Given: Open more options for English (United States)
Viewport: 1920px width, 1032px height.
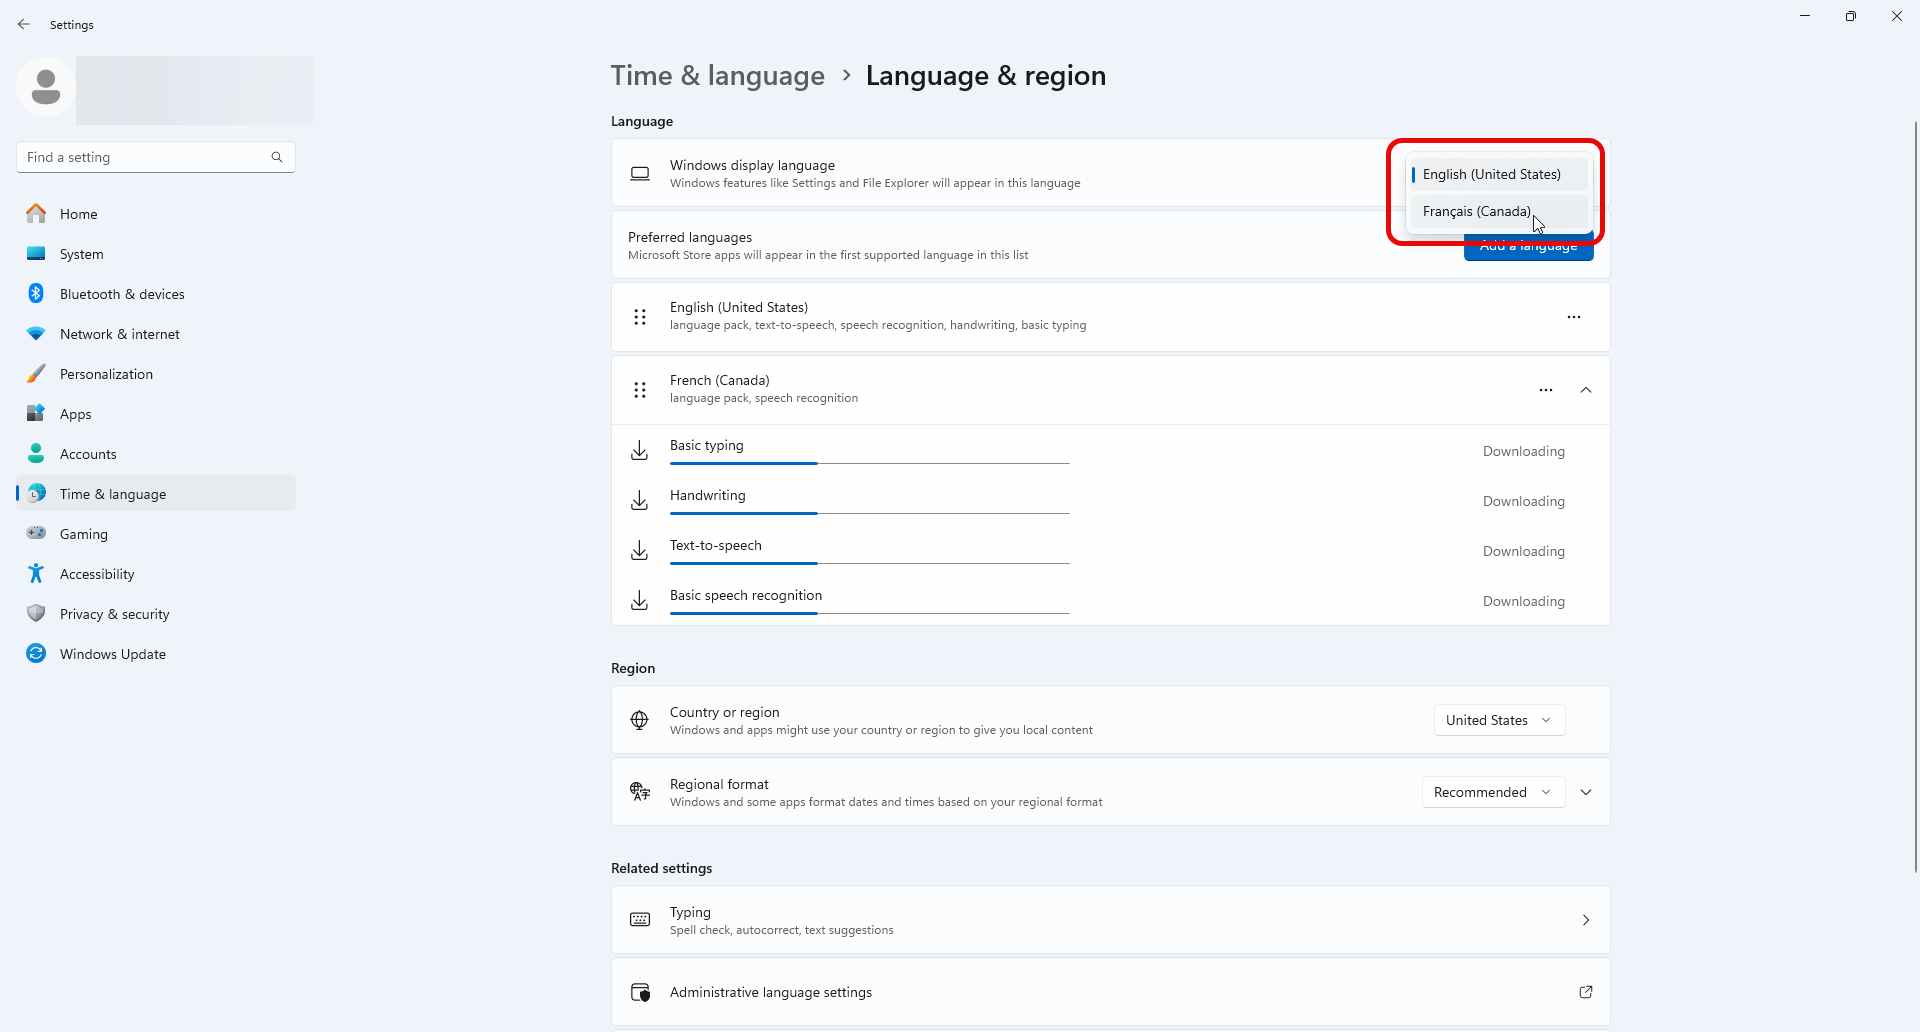Looking at the screenshot, I should 1573,316.
